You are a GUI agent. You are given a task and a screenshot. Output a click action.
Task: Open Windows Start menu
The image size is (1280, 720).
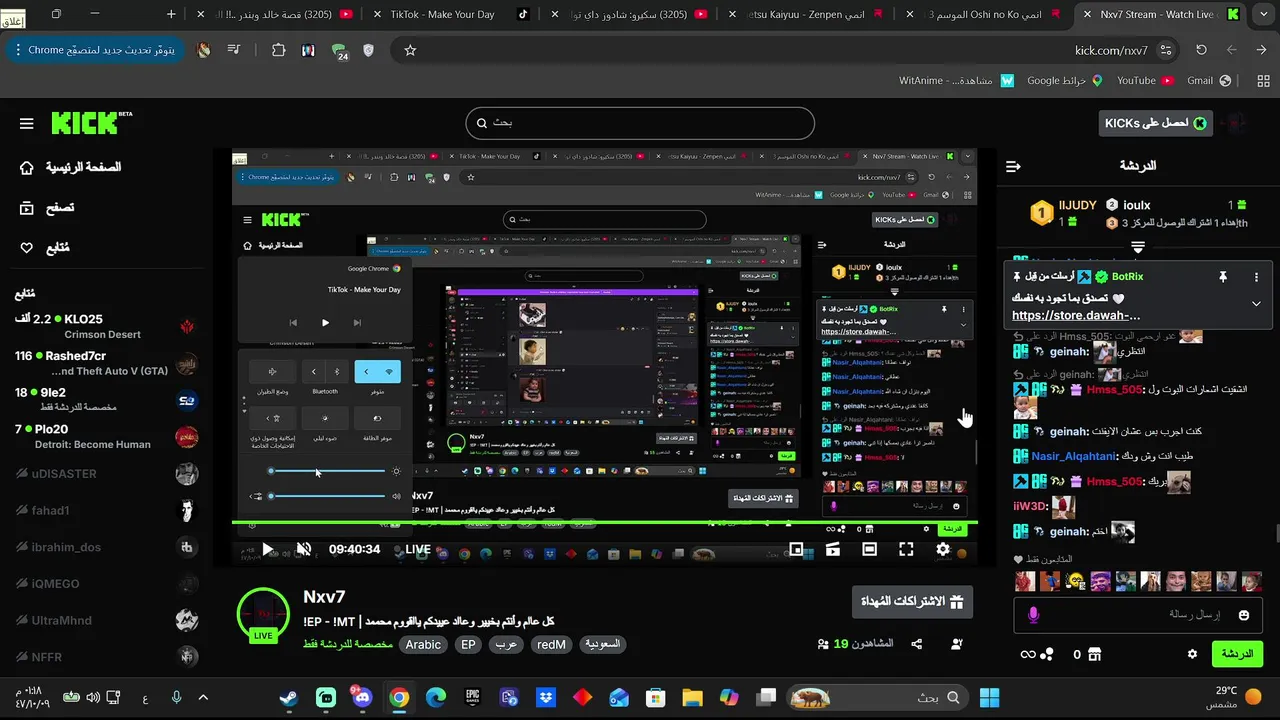tap(989, 697)
